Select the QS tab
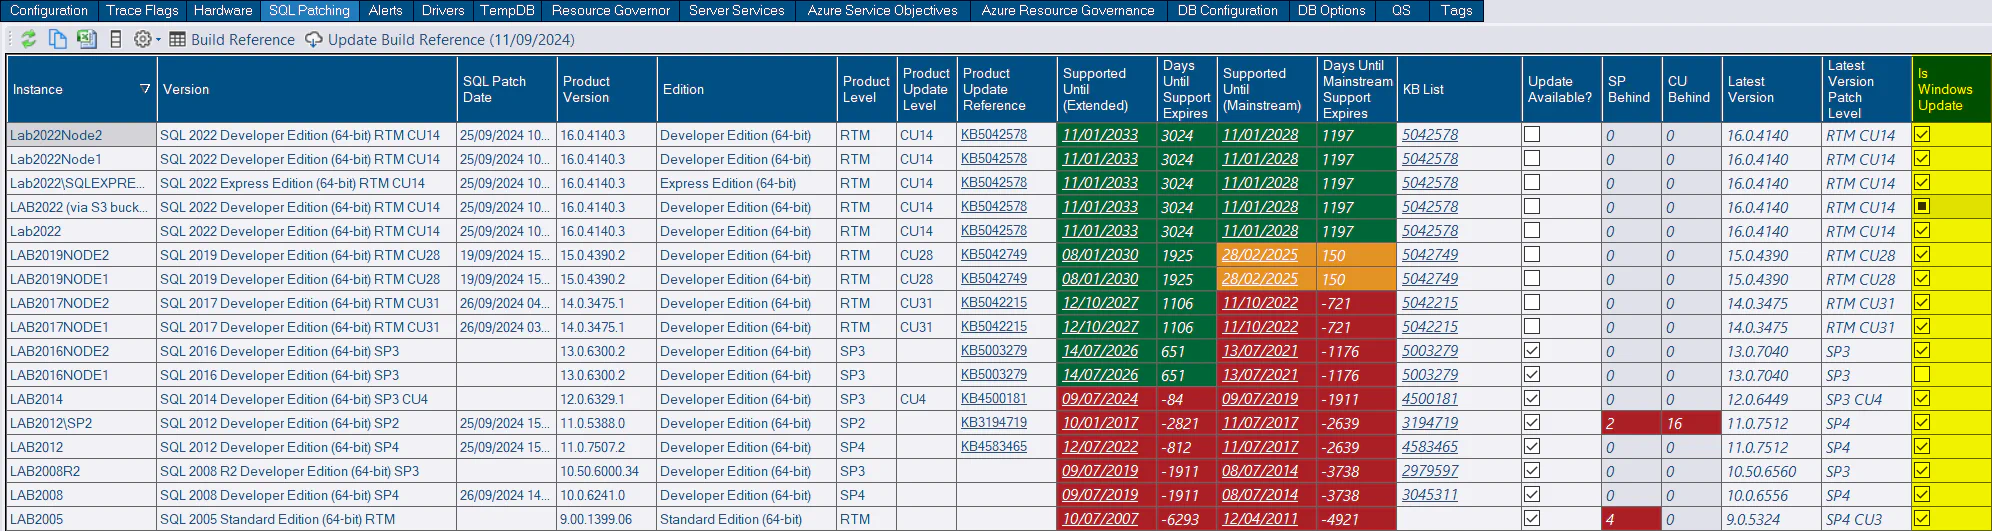This screenshot has height=531, width=1992. [x=1401, y=10]
